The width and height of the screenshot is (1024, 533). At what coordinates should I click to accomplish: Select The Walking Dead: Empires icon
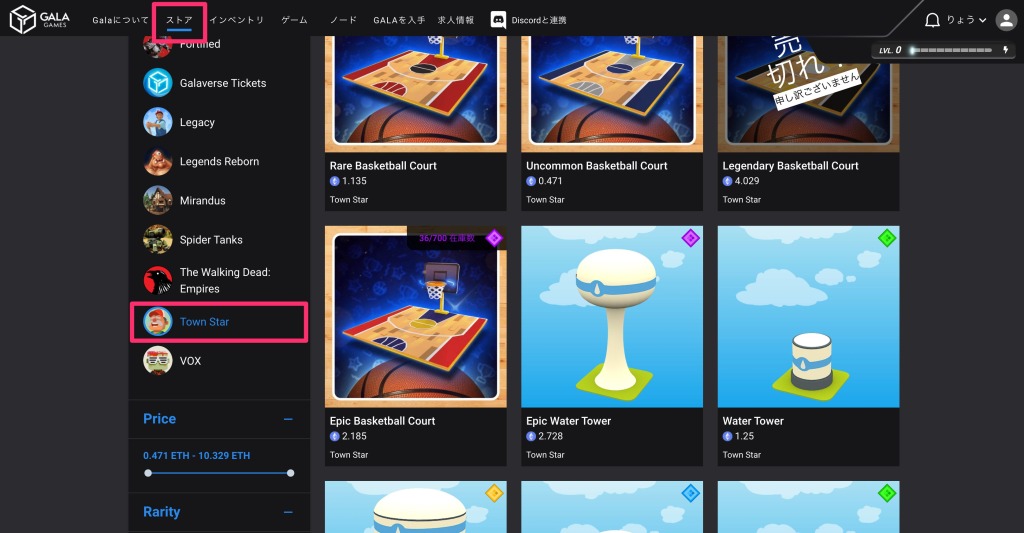[157, 280]
